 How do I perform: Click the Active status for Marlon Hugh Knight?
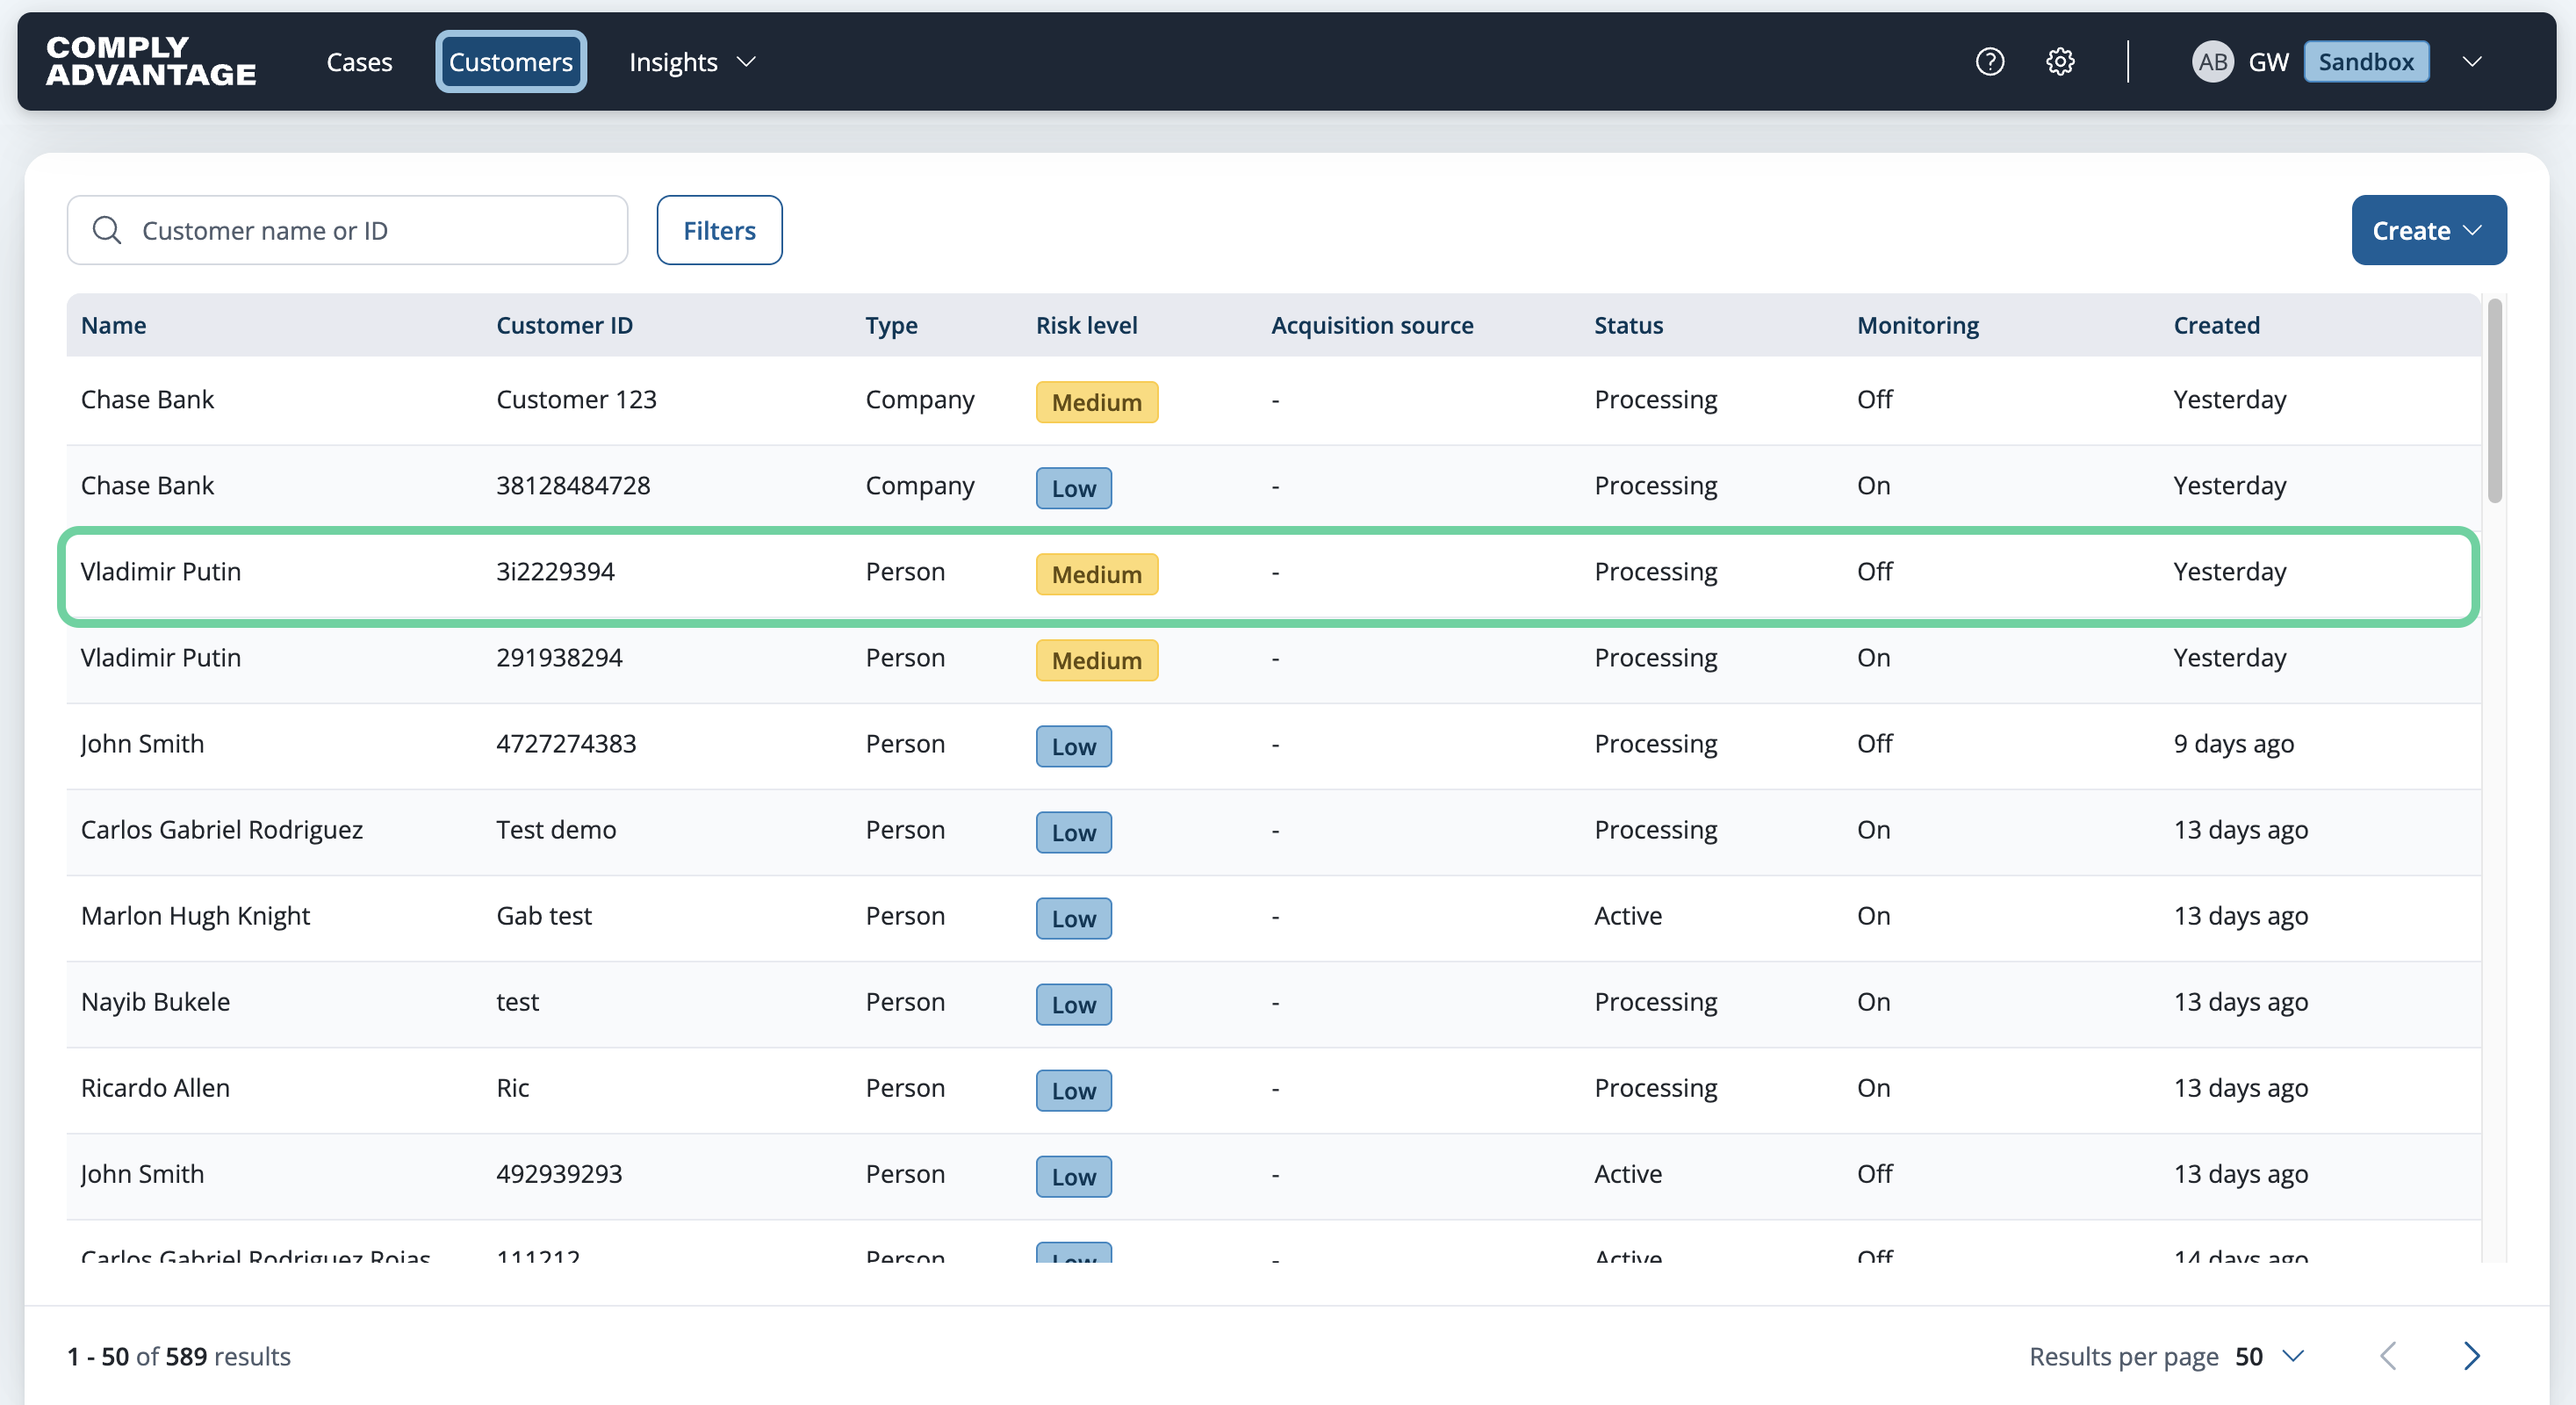click(1628, 916)
